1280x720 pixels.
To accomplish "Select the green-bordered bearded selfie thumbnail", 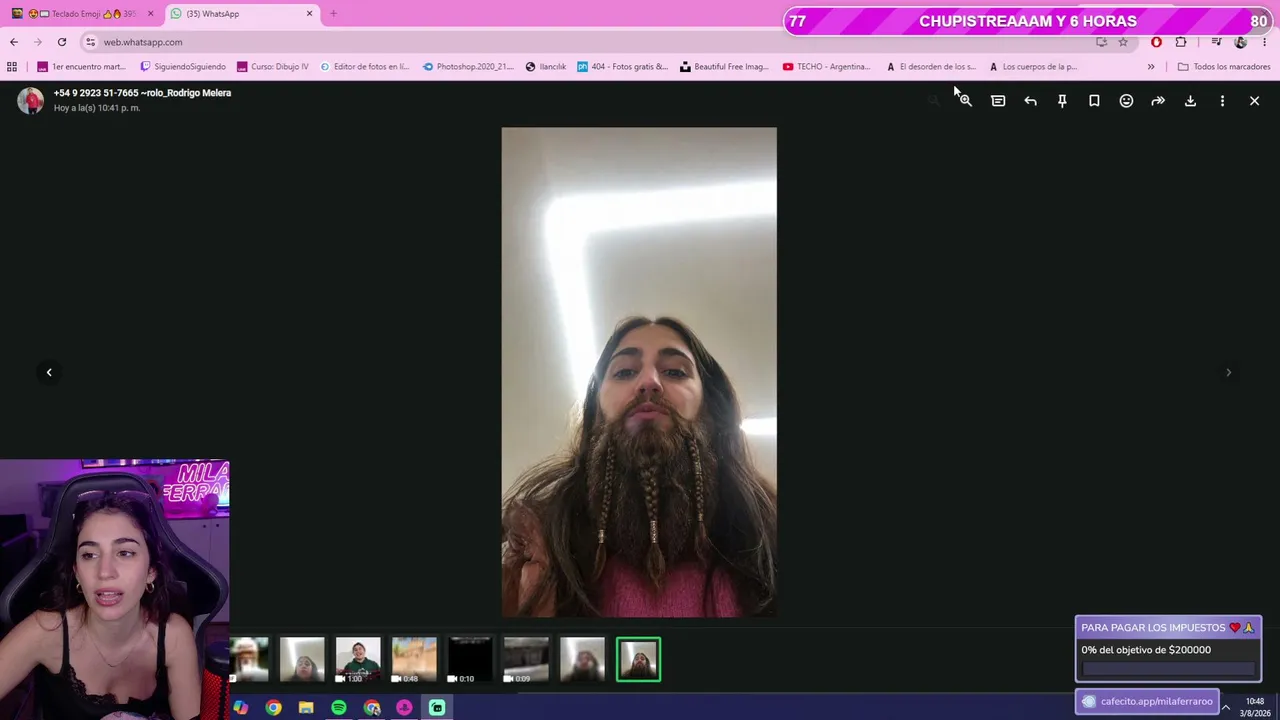I will point(638,660).
